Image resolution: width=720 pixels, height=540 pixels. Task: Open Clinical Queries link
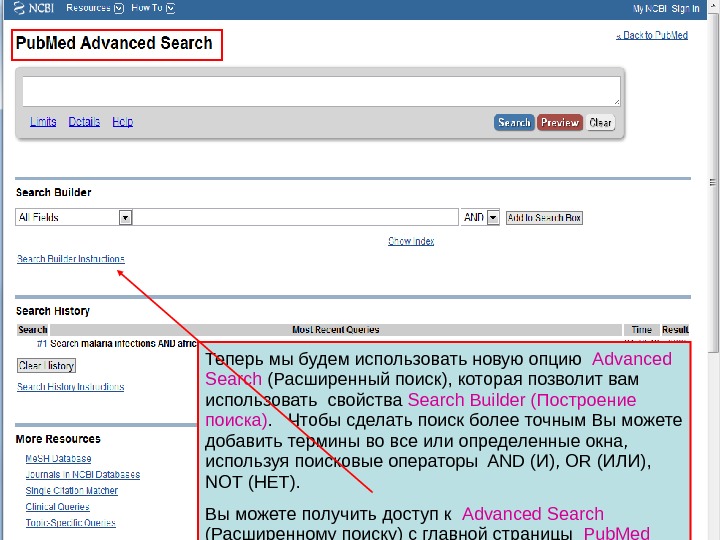57,506
